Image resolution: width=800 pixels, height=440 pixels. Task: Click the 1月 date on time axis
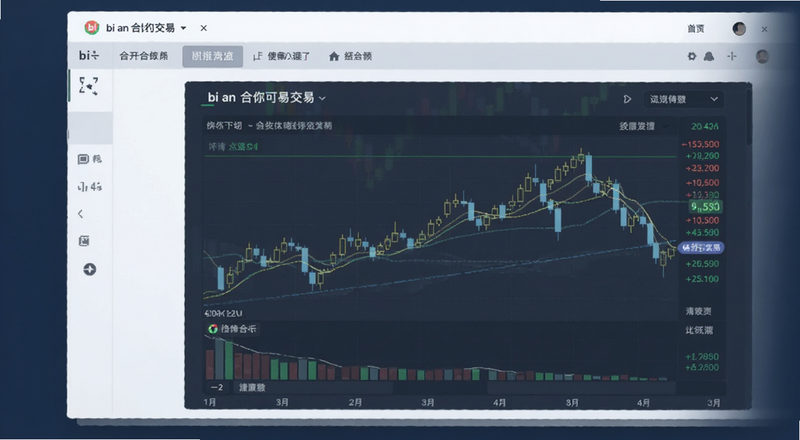210,403
